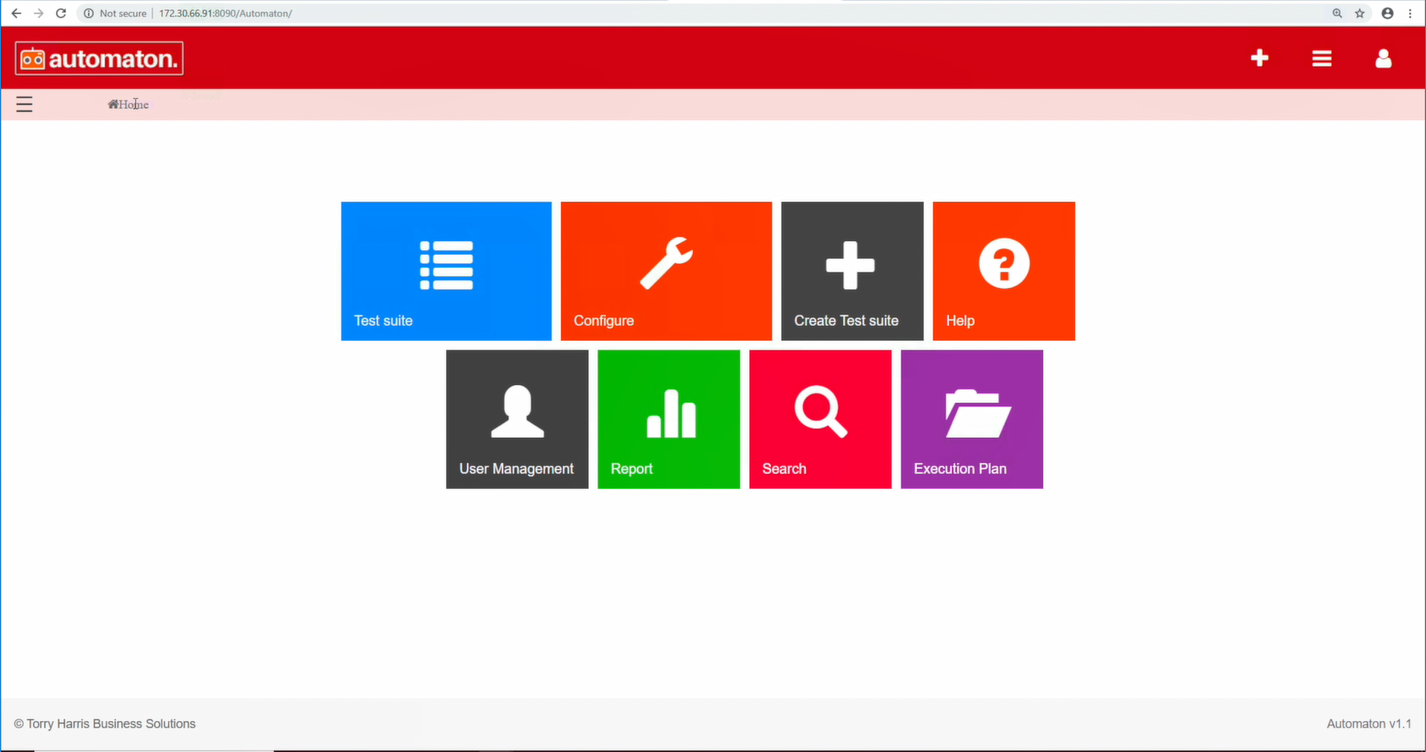Bookmark this page with the star
The image size is (1426, 752).
1360,13
